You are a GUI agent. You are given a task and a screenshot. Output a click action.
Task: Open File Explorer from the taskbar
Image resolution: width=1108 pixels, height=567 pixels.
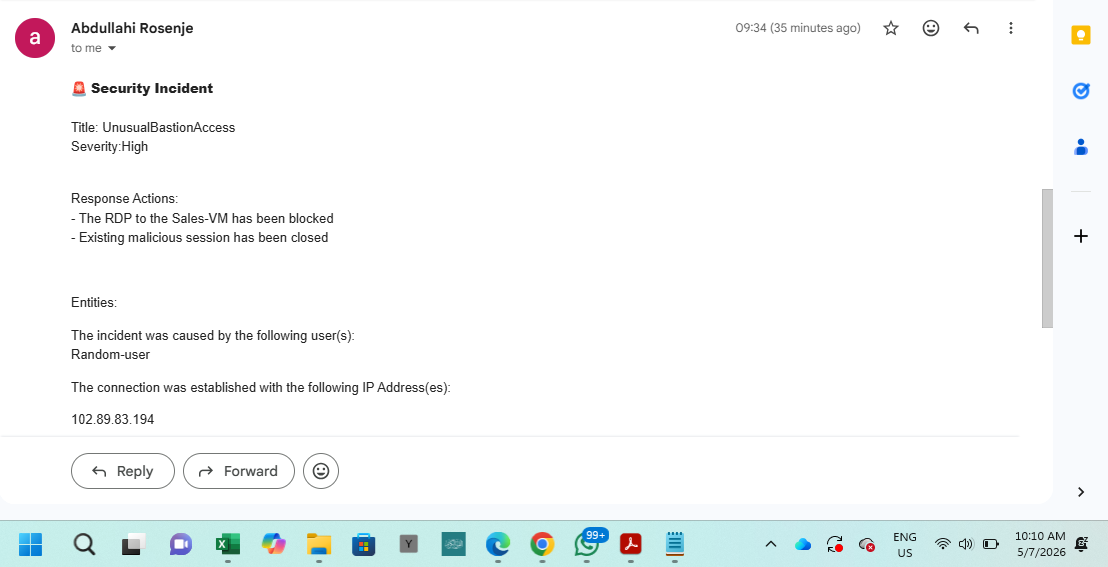pos(319,544)
